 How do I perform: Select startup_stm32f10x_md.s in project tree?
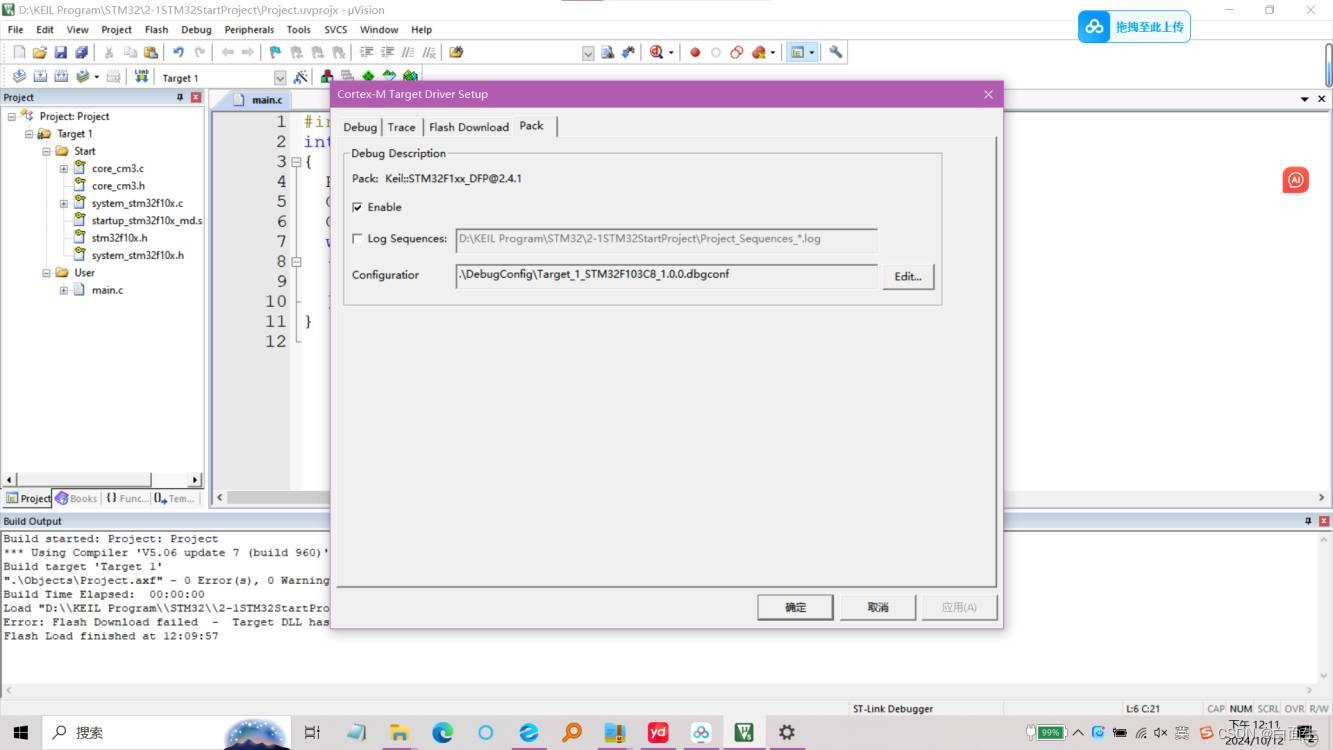(147, 221)
